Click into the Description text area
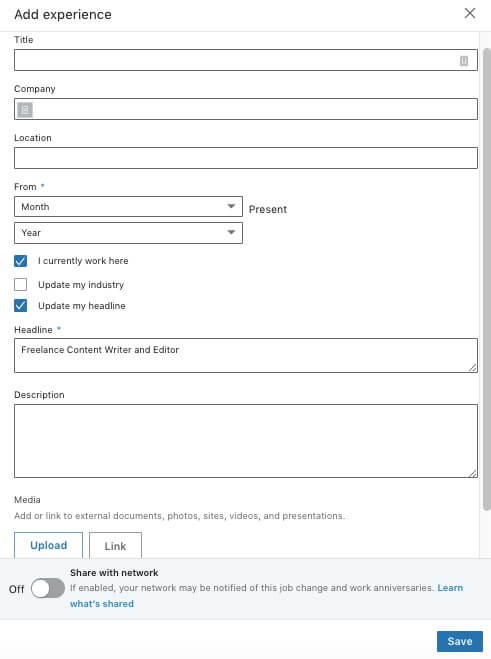This screenshot has height=659, width=491. pos(246,441)
